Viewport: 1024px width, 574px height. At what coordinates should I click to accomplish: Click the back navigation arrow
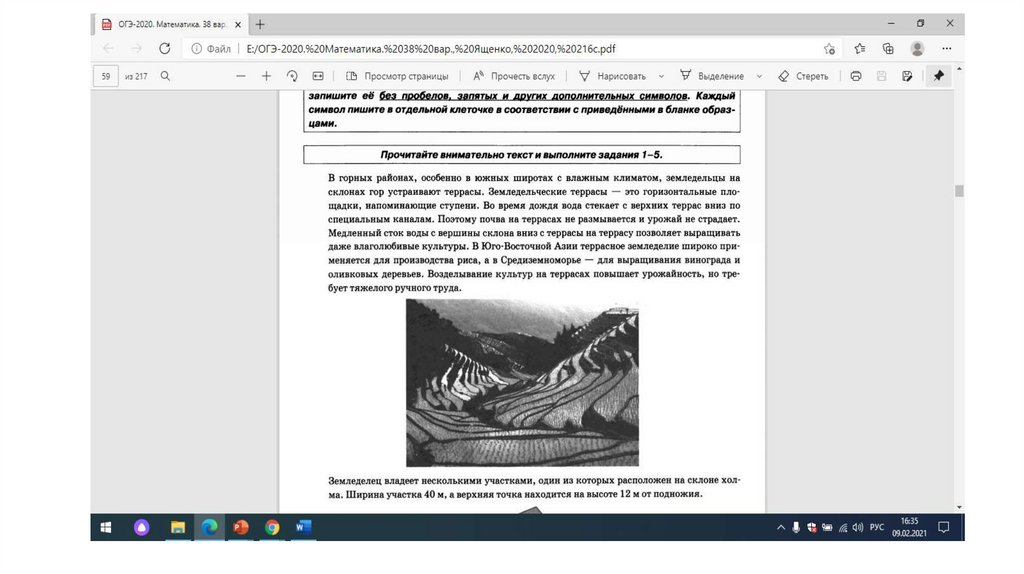(108, 49)
